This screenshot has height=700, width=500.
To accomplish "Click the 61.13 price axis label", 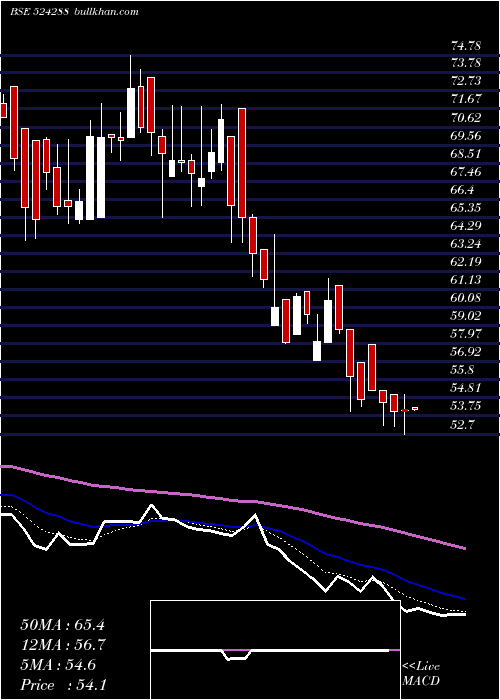I will tap(466, 280).
